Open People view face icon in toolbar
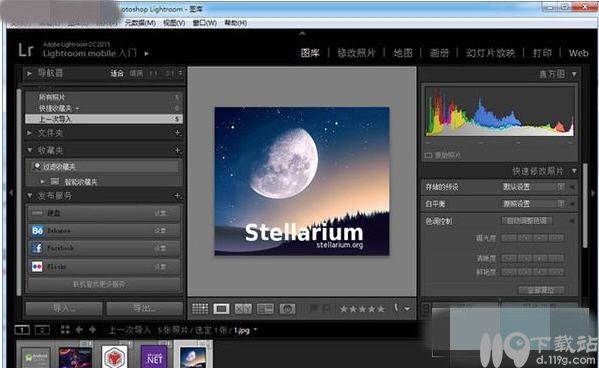Screen dimensions: 599x368 (x=287, y=308)
